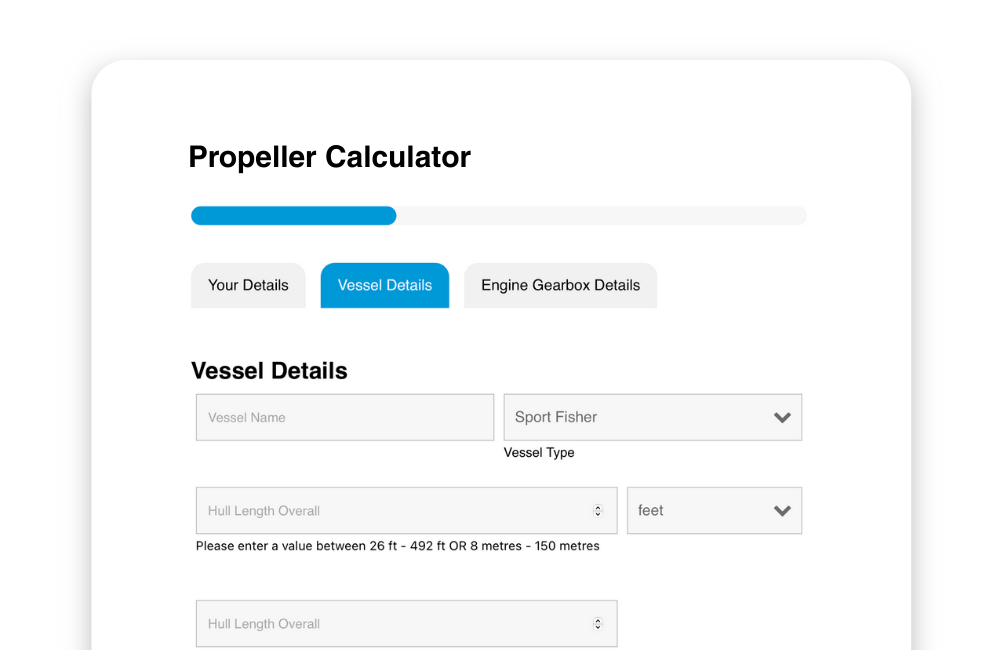
Task: Click the Propeller Calculator heading
Action: click(x=329, y=157)
